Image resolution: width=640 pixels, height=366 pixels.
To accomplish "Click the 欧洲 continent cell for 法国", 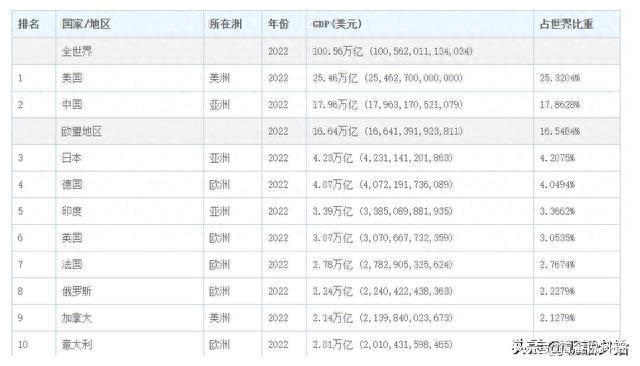I will [x=220, y=264].
